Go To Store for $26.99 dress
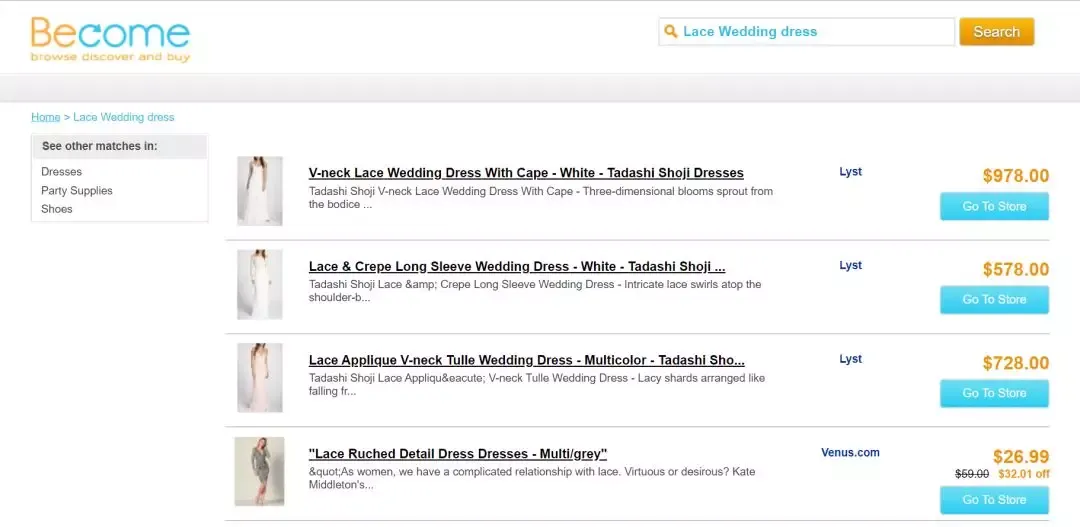 tap(994, 500)
